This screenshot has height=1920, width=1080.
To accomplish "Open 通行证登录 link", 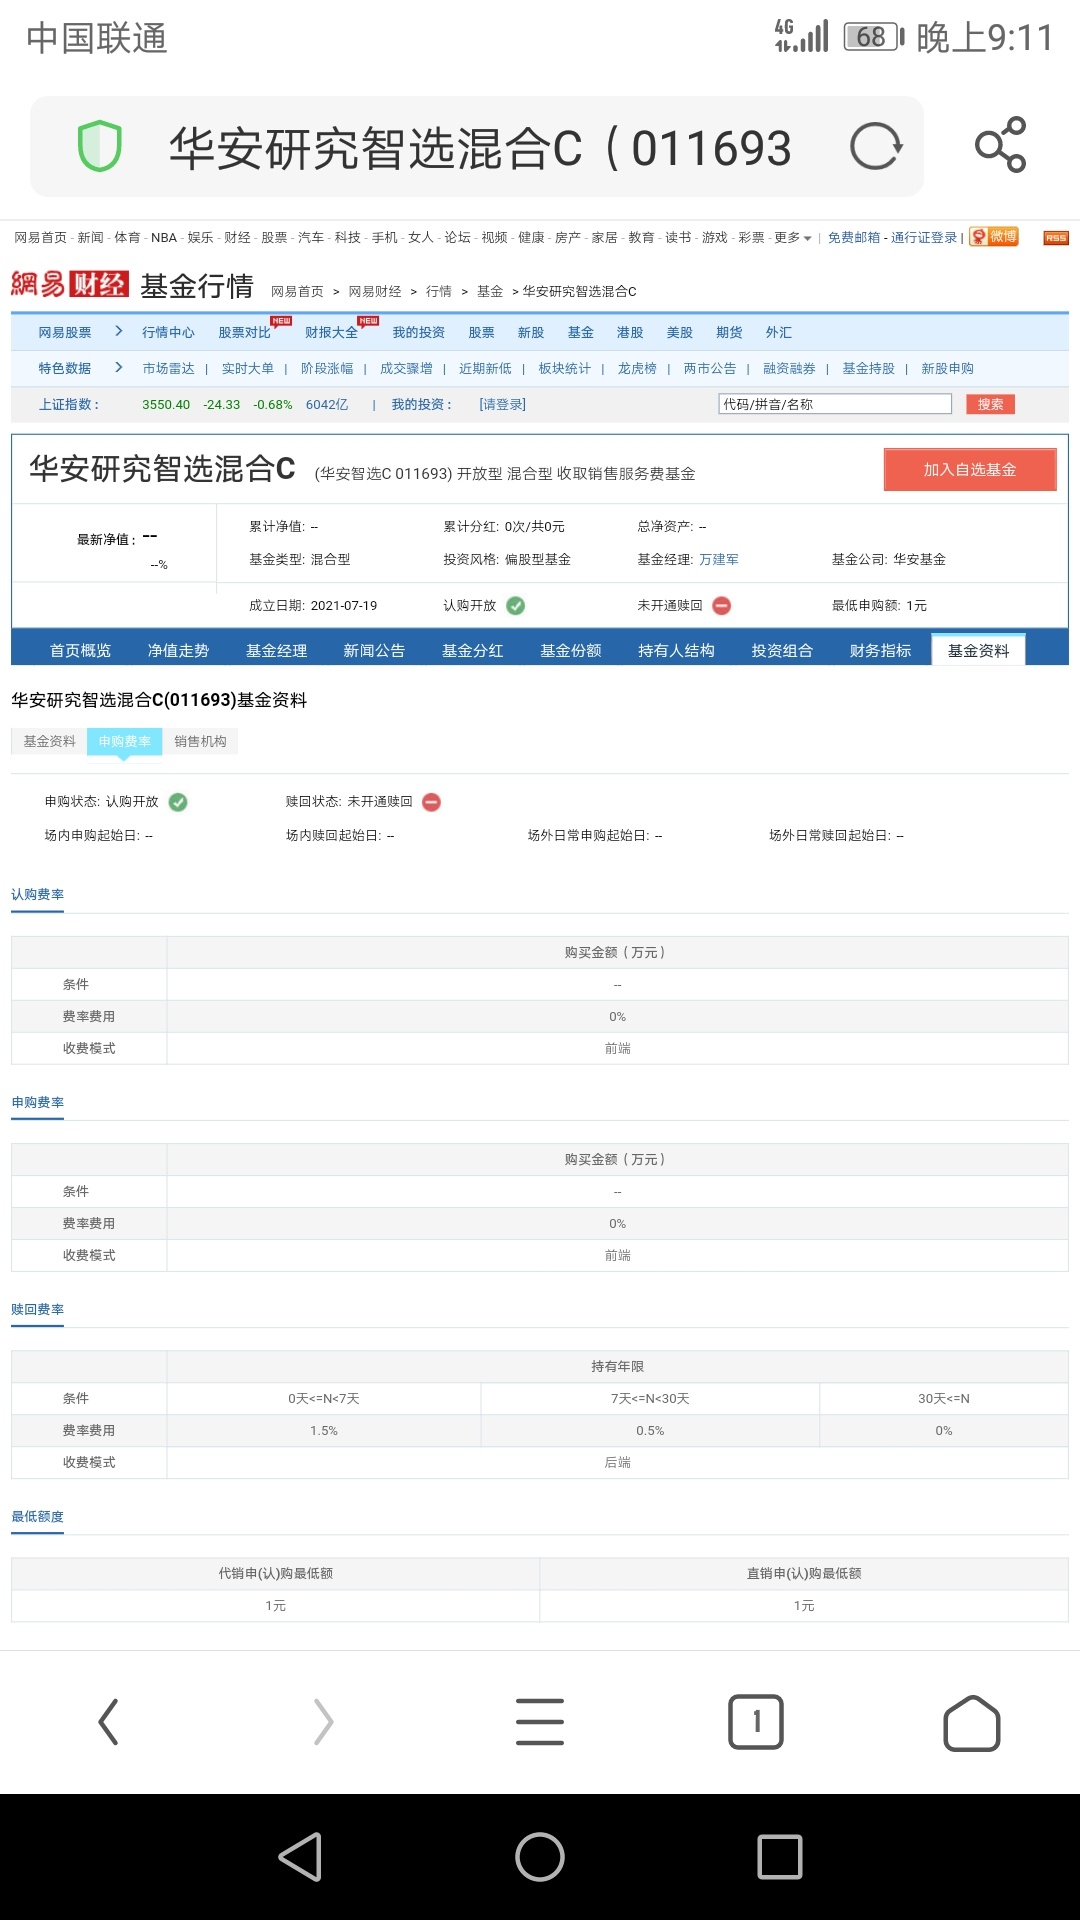I will tap(924, 238).
